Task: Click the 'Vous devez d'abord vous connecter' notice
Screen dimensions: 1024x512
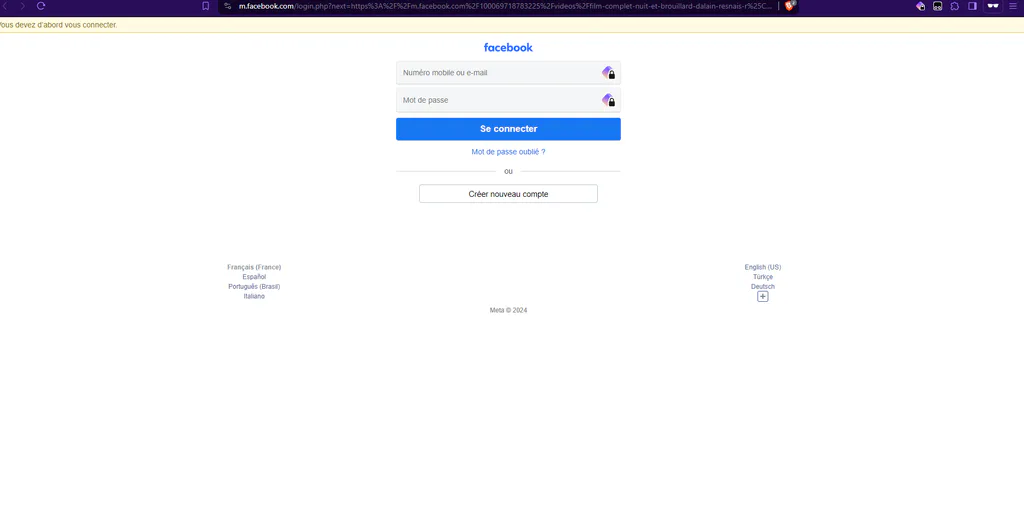Action: (x=58, y=25)
